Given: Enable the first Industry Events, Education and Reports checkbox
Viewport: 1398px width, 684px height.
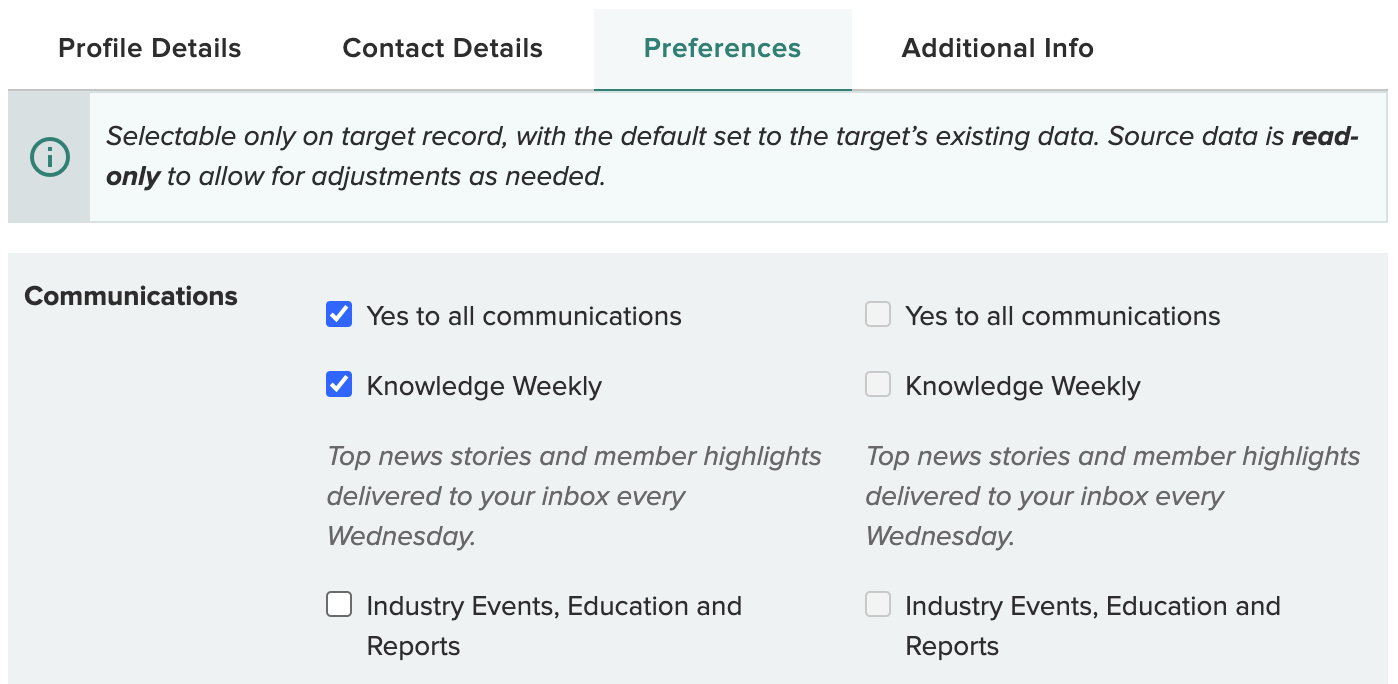Looking at the screenshot, I should (x=339, y=605).
